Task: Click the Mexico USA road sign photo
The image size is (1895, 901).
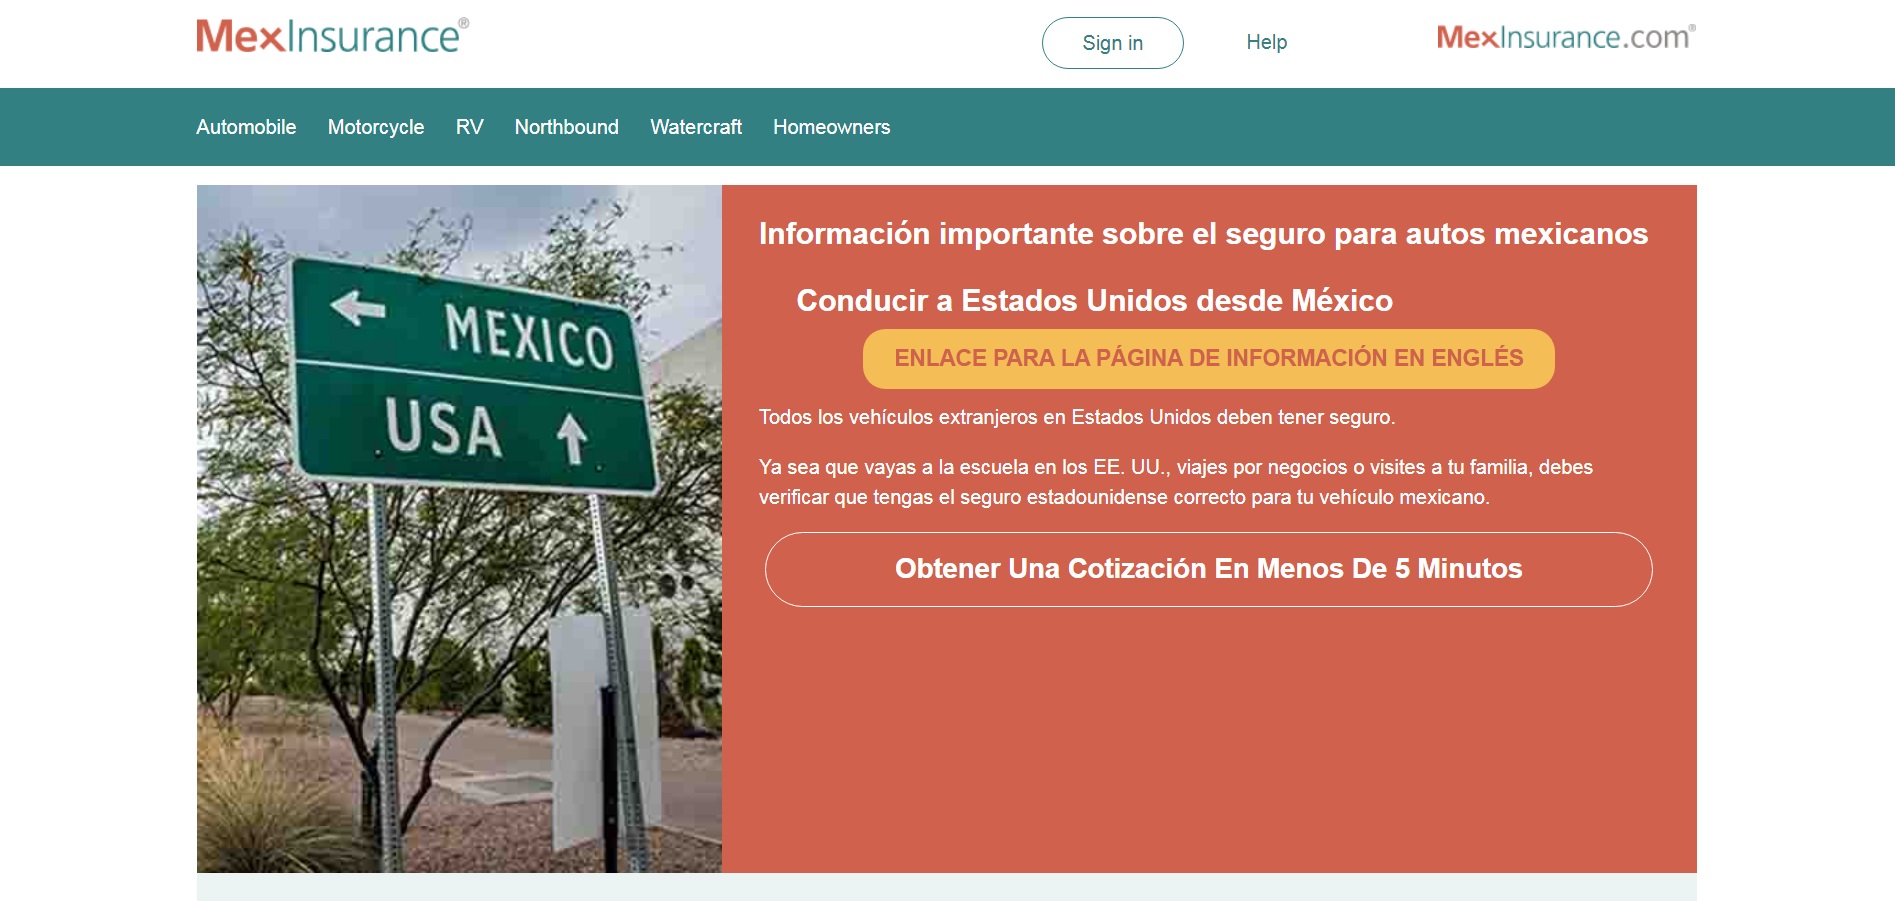Action: pos(459,528)
